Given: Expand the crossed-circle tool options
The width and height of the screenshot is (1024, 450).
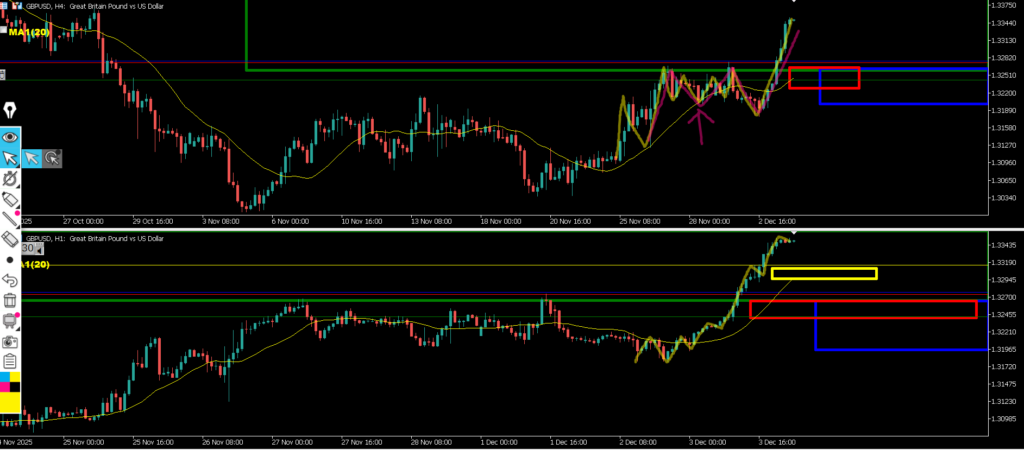Looking at the screenshot, I should [10, 179].
